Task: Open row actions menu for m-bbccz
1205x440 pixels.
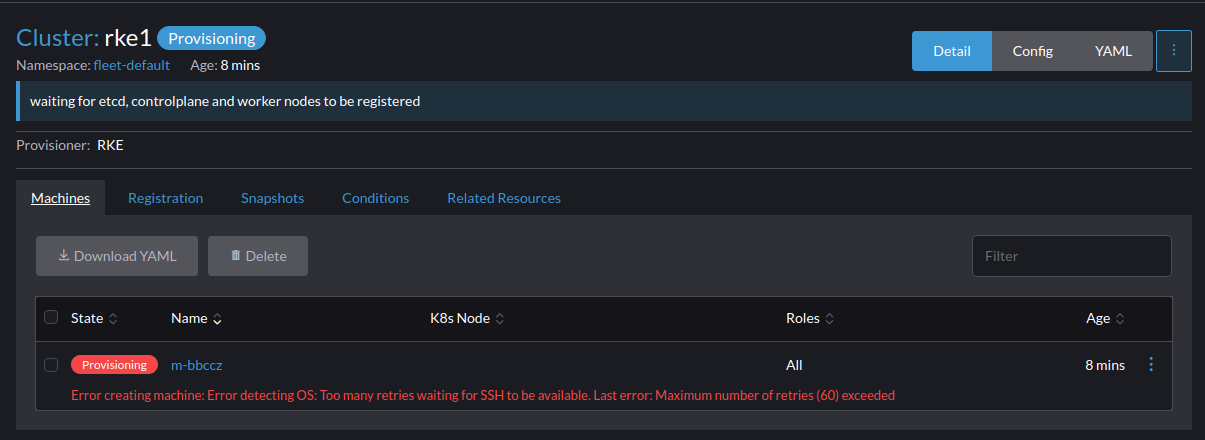Action: coord(1151,365)
